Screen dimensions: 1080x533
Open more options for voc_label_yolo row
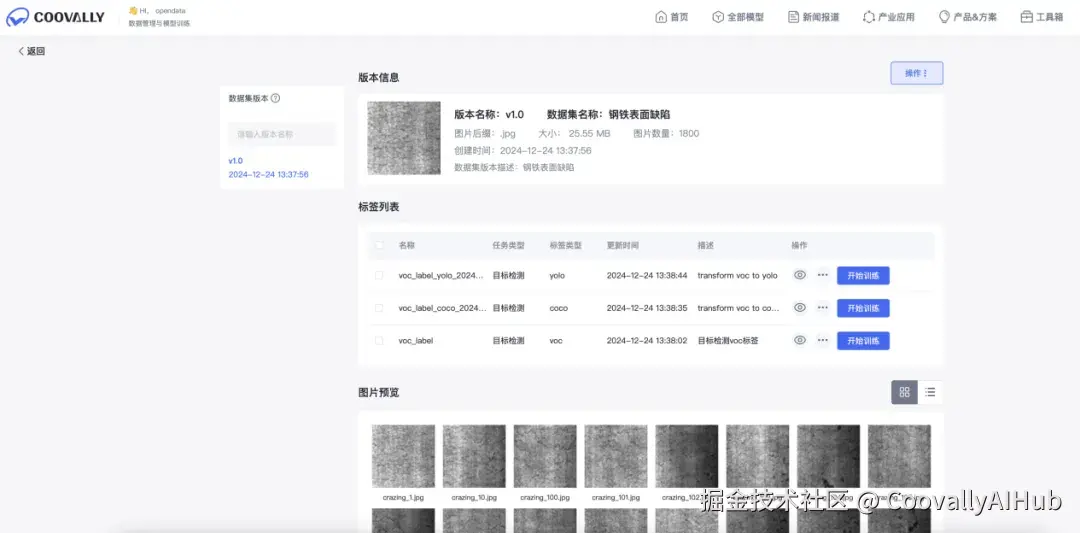823,275
